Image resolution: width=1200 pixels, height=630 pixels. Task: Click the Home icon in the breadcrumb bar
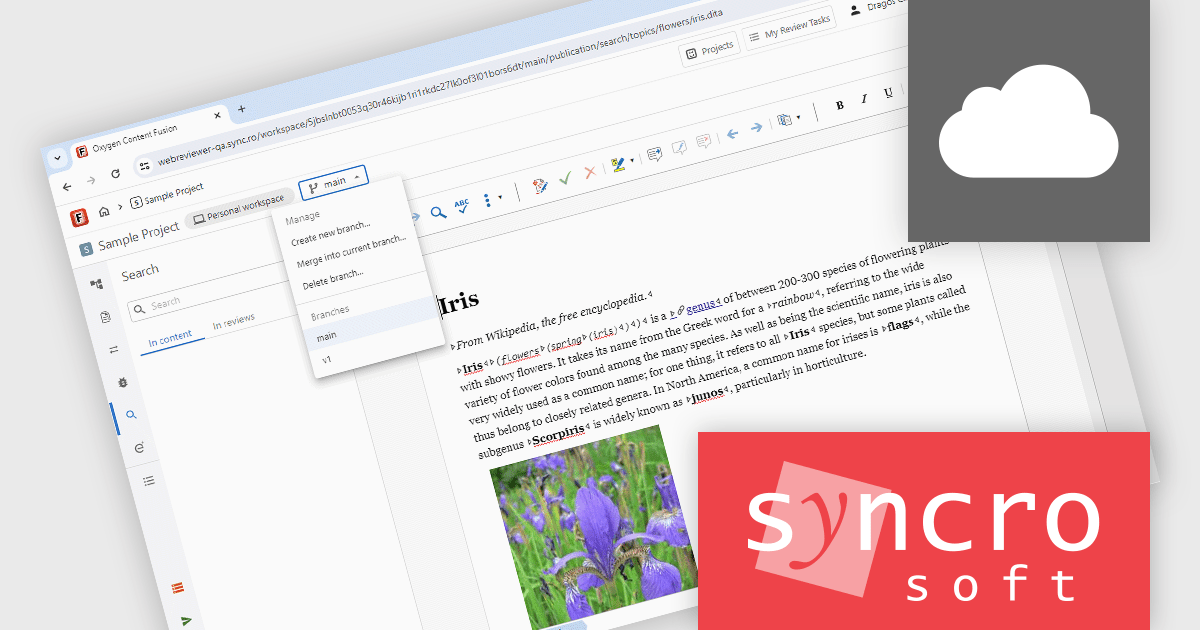[x=105, y=210]
